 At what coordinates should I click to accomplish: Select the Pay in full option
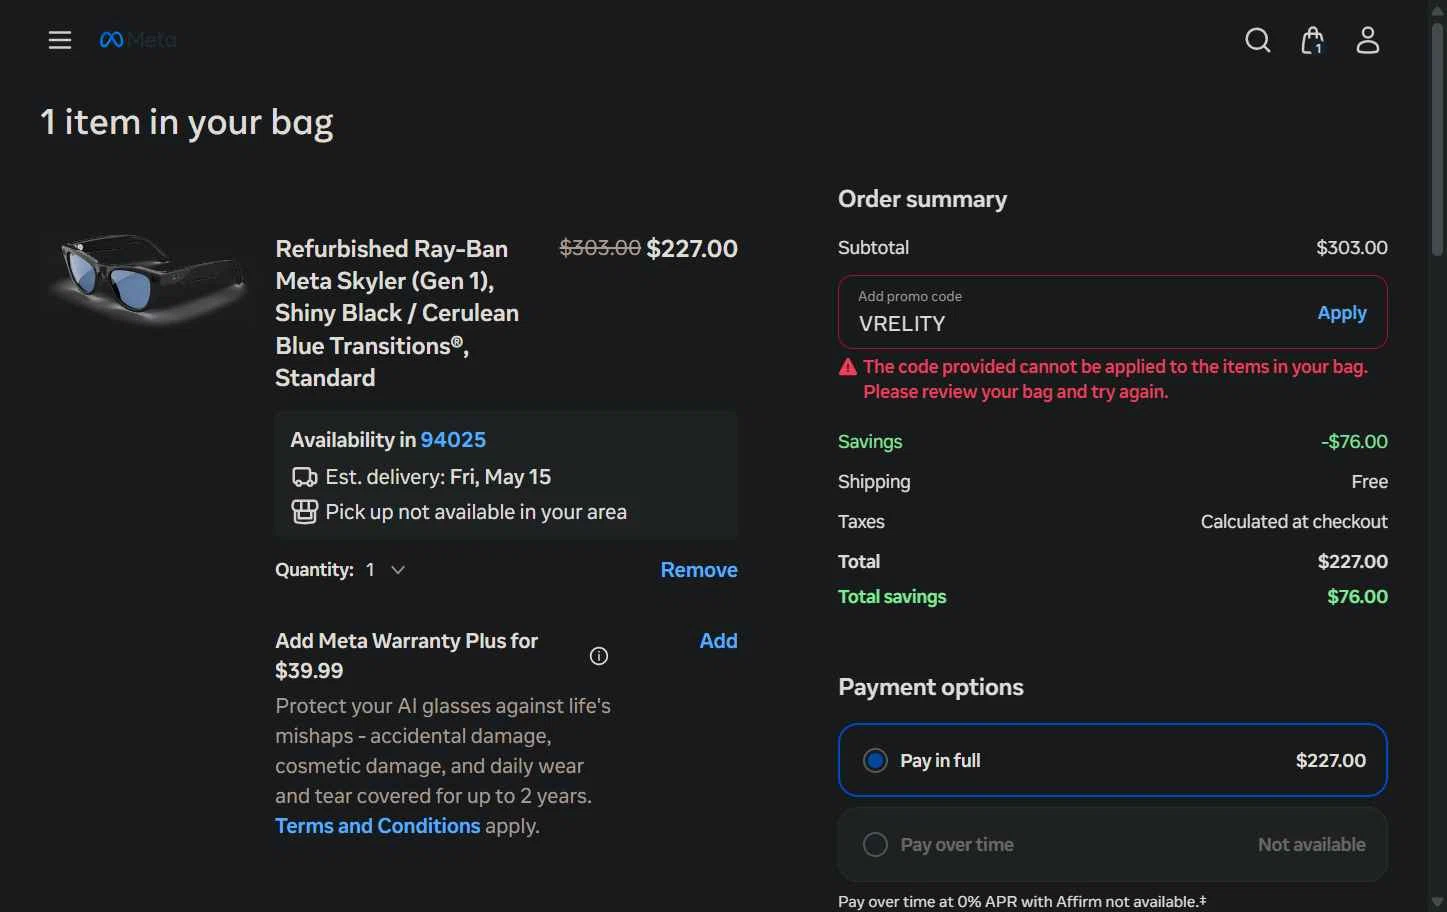[x=1113, y=760]
